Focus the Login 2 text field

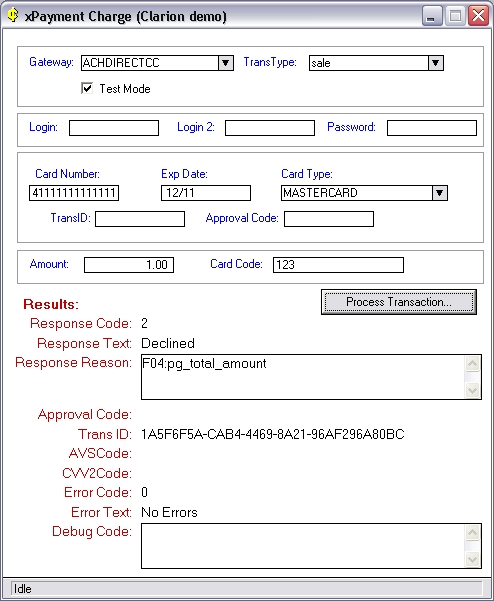270,128
